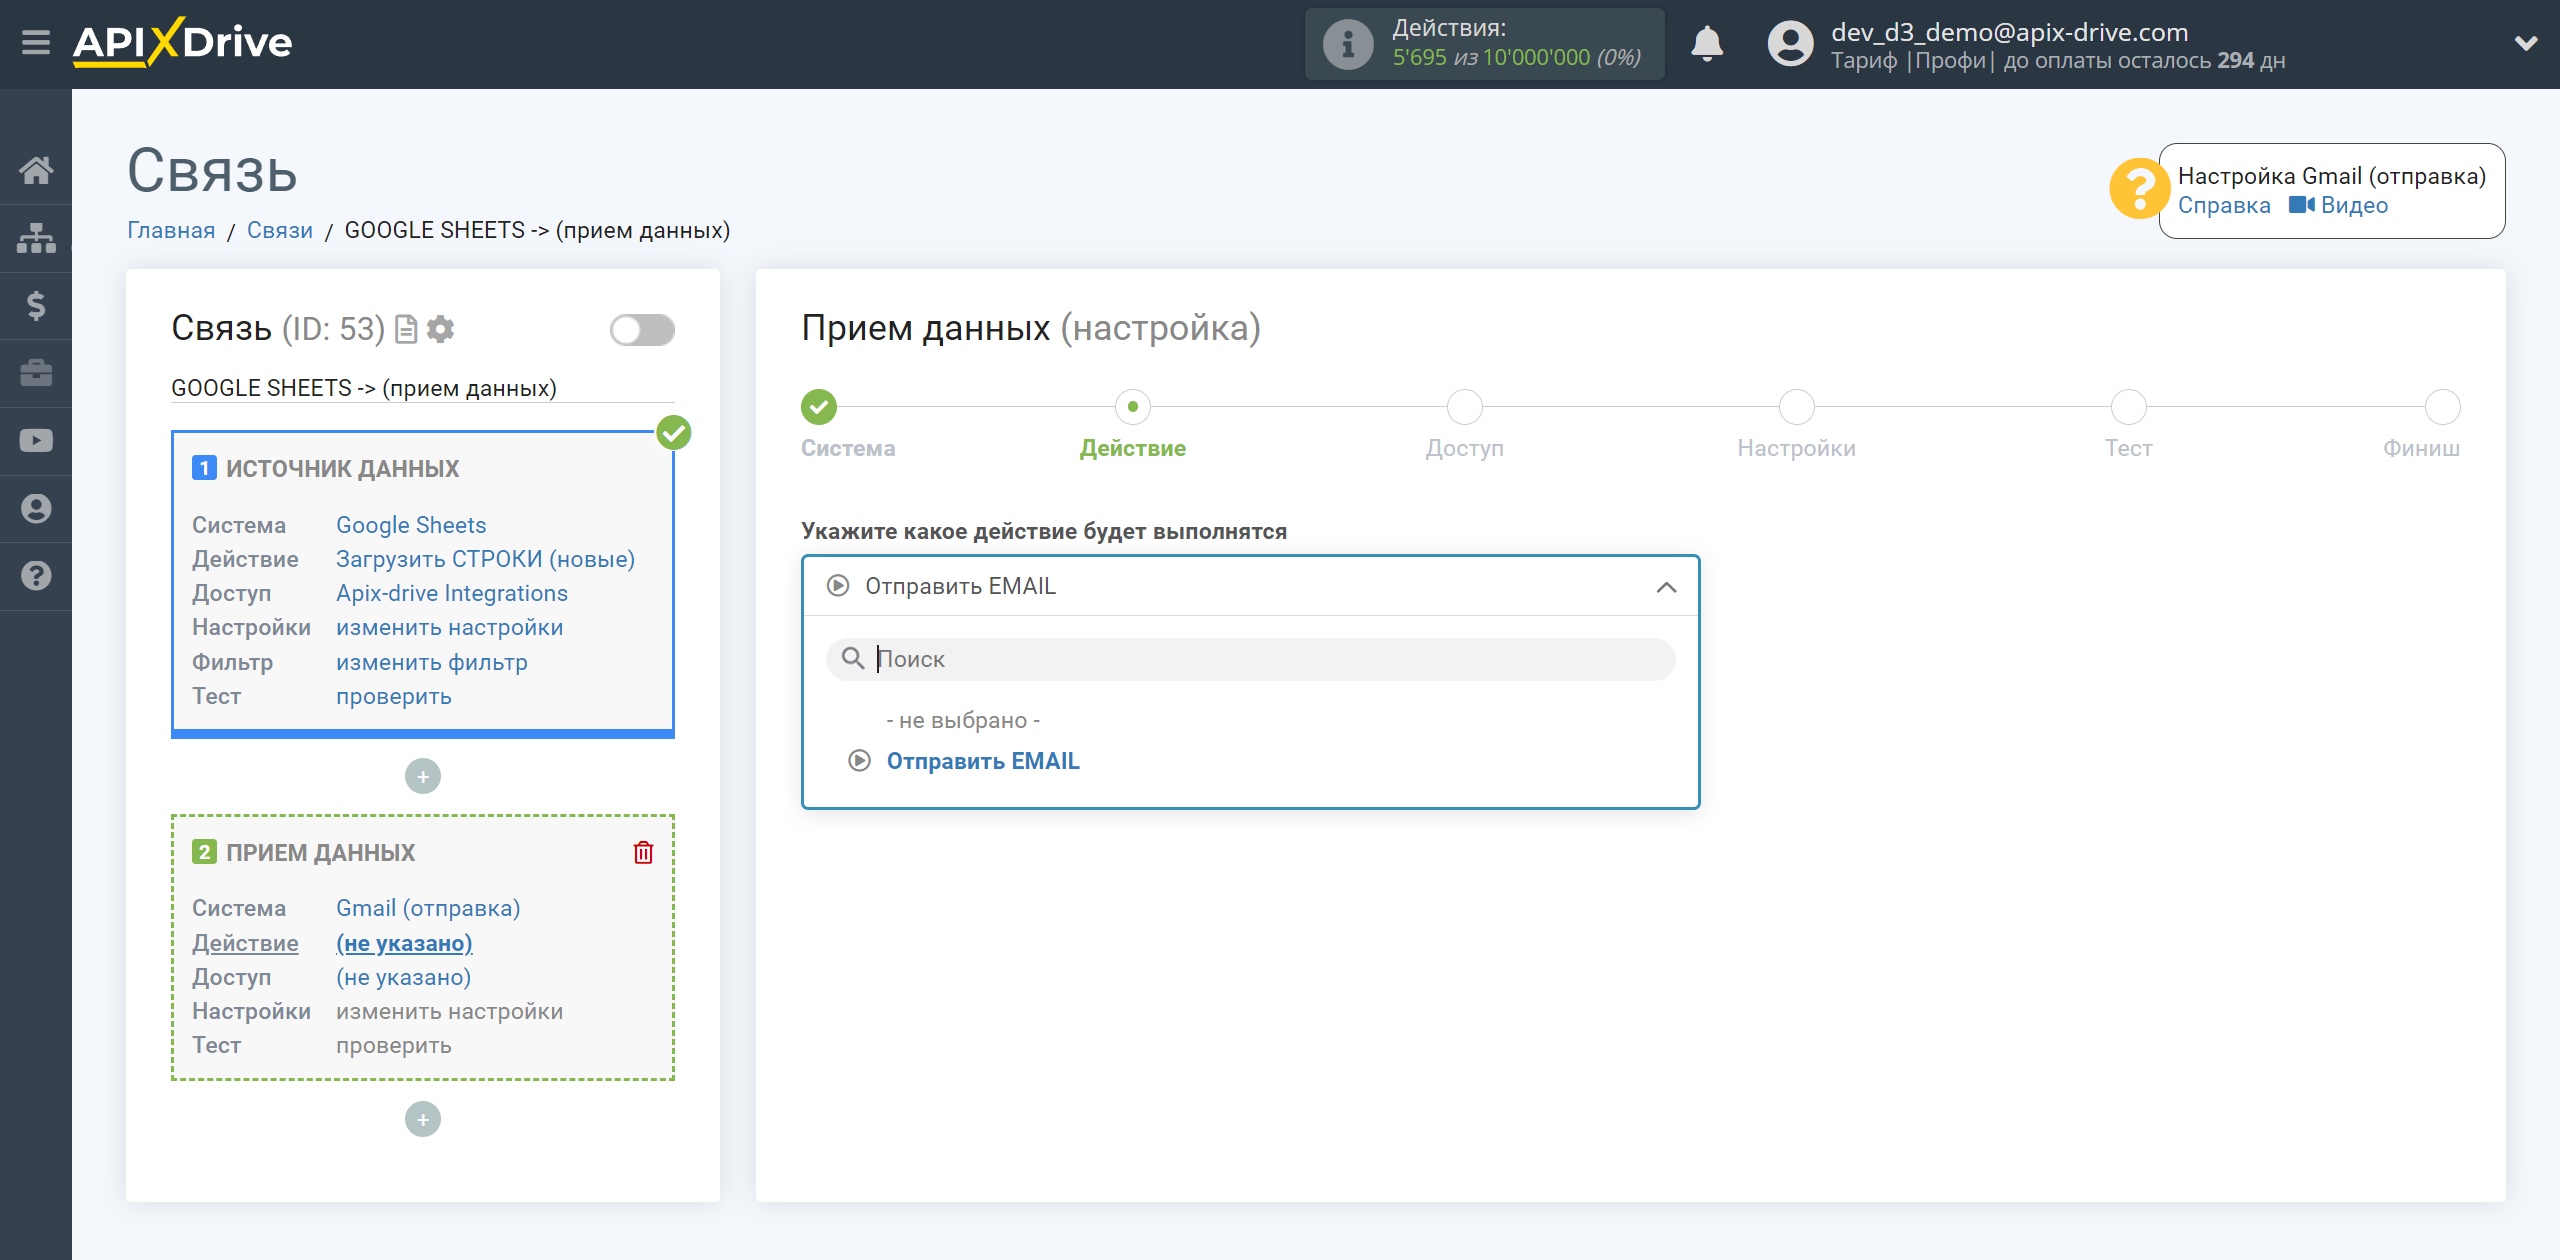2560x1260 pixels.
Task: Click Действие (не указано) link
Action: click(404, 943)
